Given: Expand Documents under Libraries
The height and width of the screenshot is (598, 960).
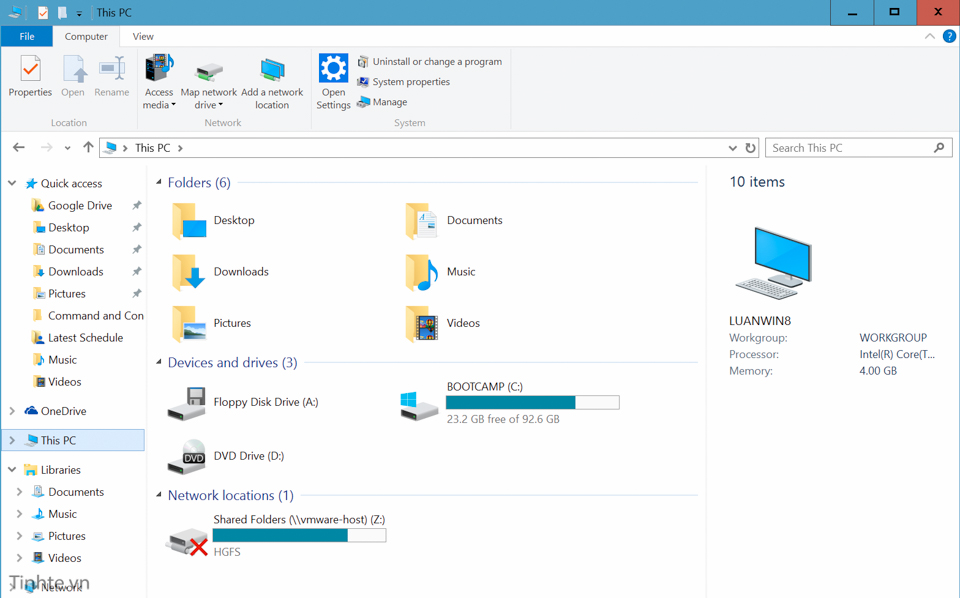Looking at the screenshot, I should pos(19,491).
